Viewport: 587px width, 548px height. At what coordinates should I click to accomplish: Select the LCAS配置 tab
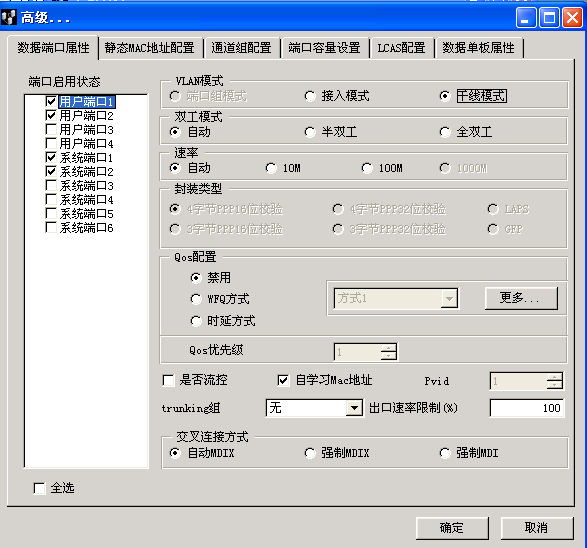pyautogui.click(x=401, y=48)
